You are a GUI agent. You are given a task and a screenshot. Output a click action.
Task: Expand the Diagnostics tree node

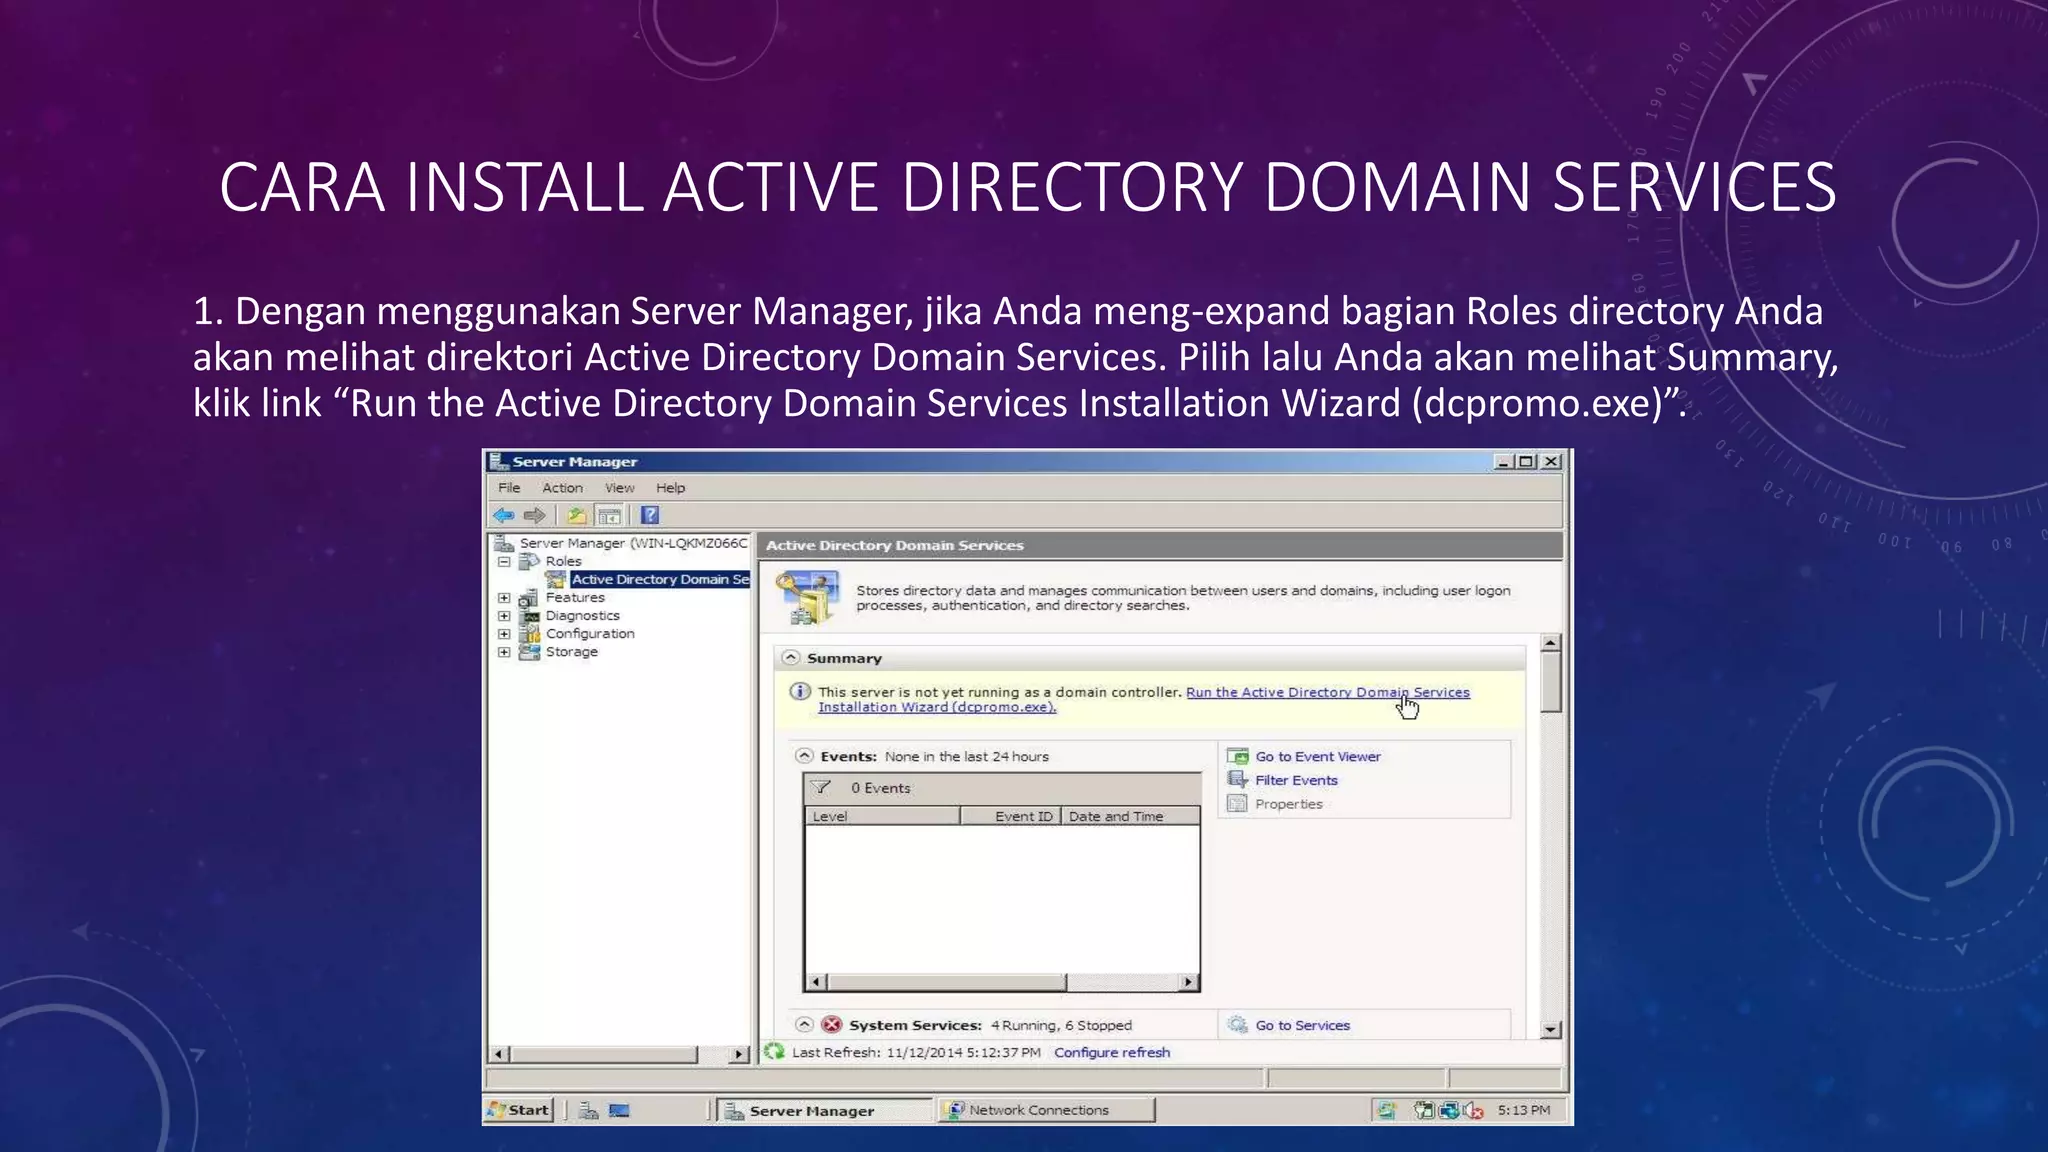pos(504,616)
